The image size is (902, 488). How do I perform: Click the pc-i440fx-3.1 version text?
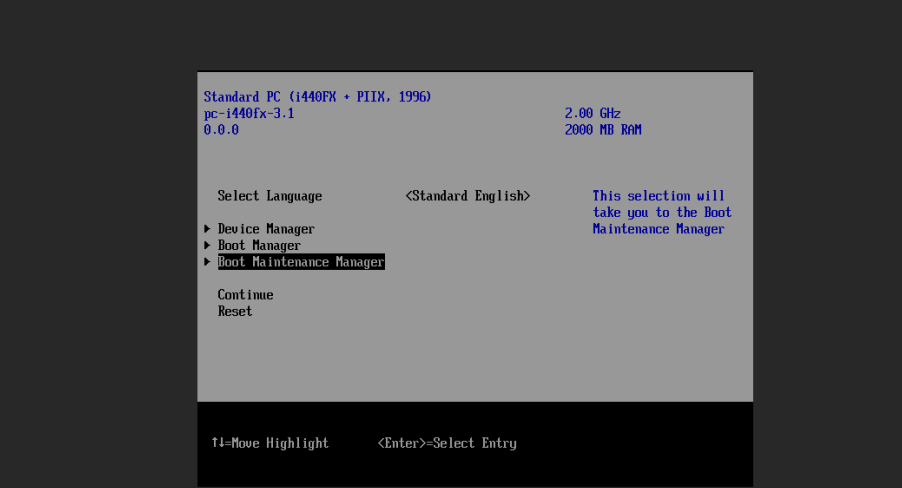pos(249,113)
